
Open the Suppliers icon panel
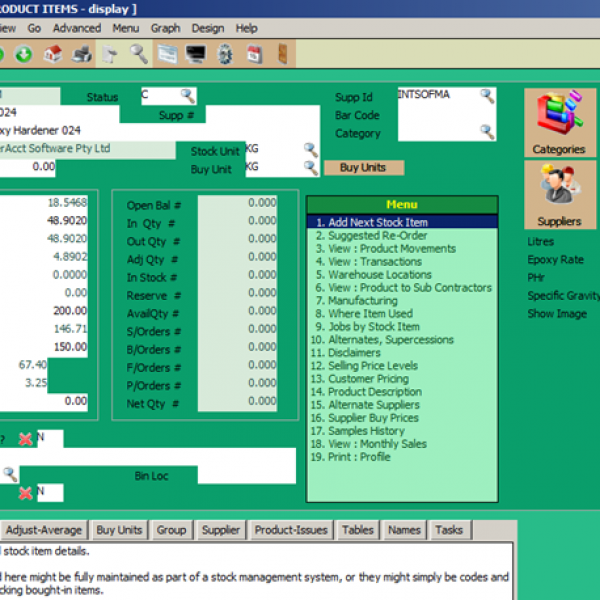click(560, 195)
